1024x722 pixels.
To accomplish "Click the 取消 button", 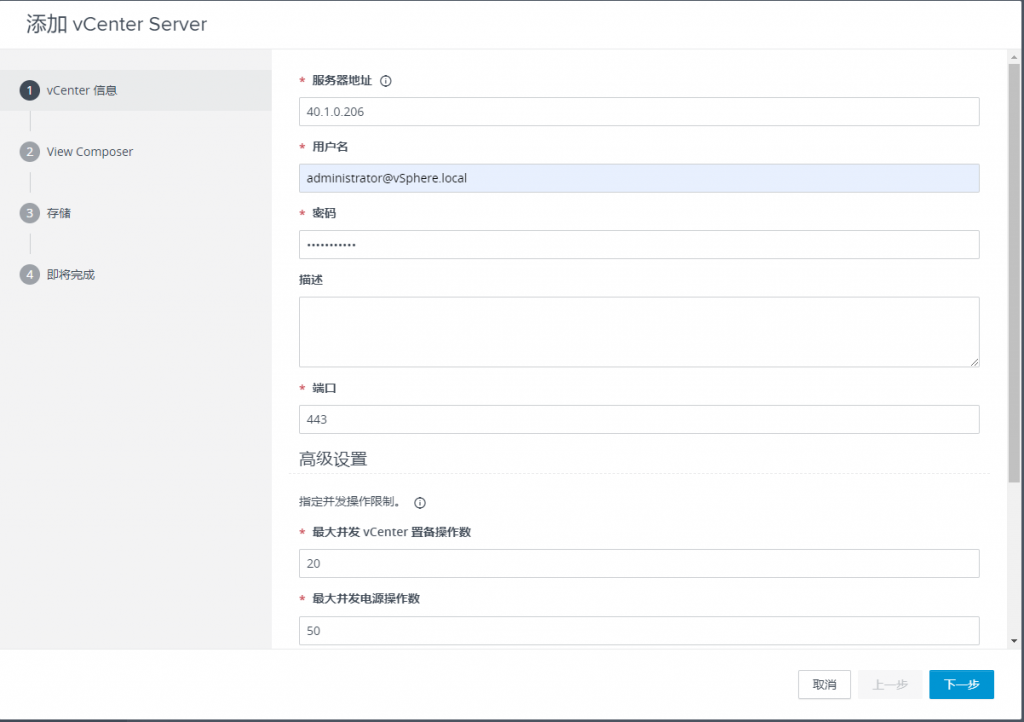I will point(824,684).
